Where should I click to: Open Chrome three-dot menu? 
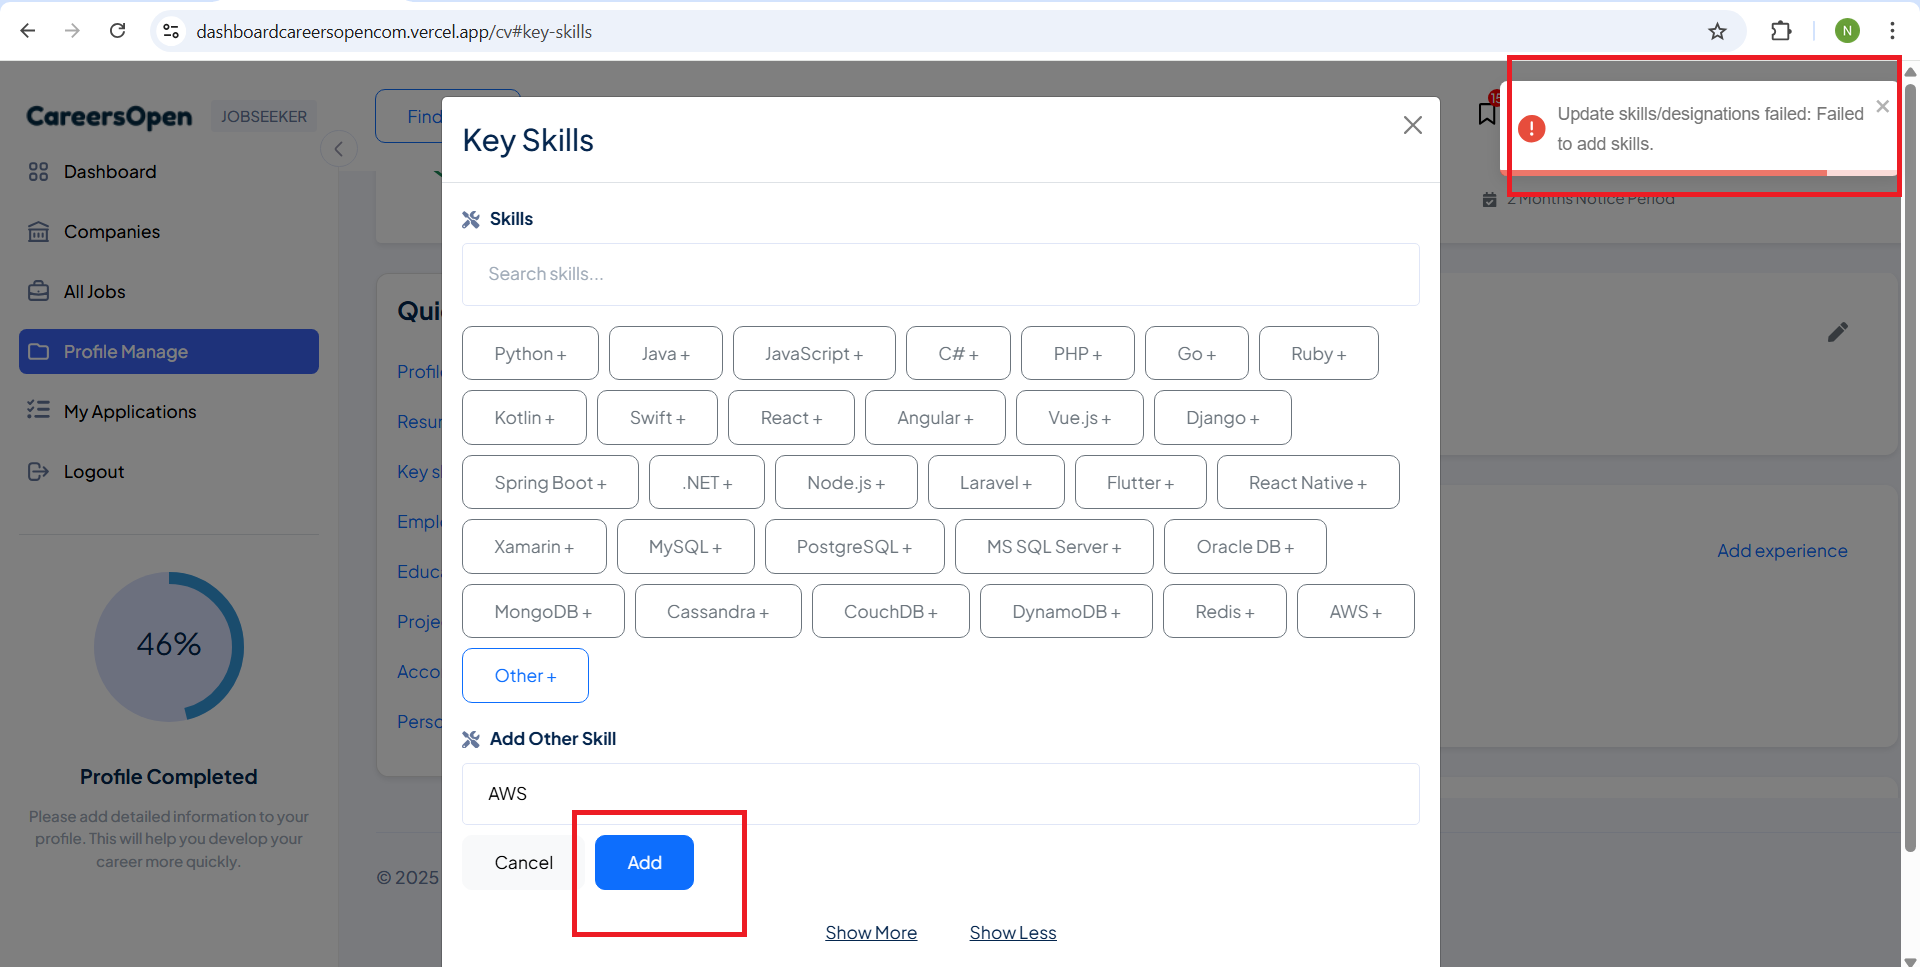click(1892, 31)
